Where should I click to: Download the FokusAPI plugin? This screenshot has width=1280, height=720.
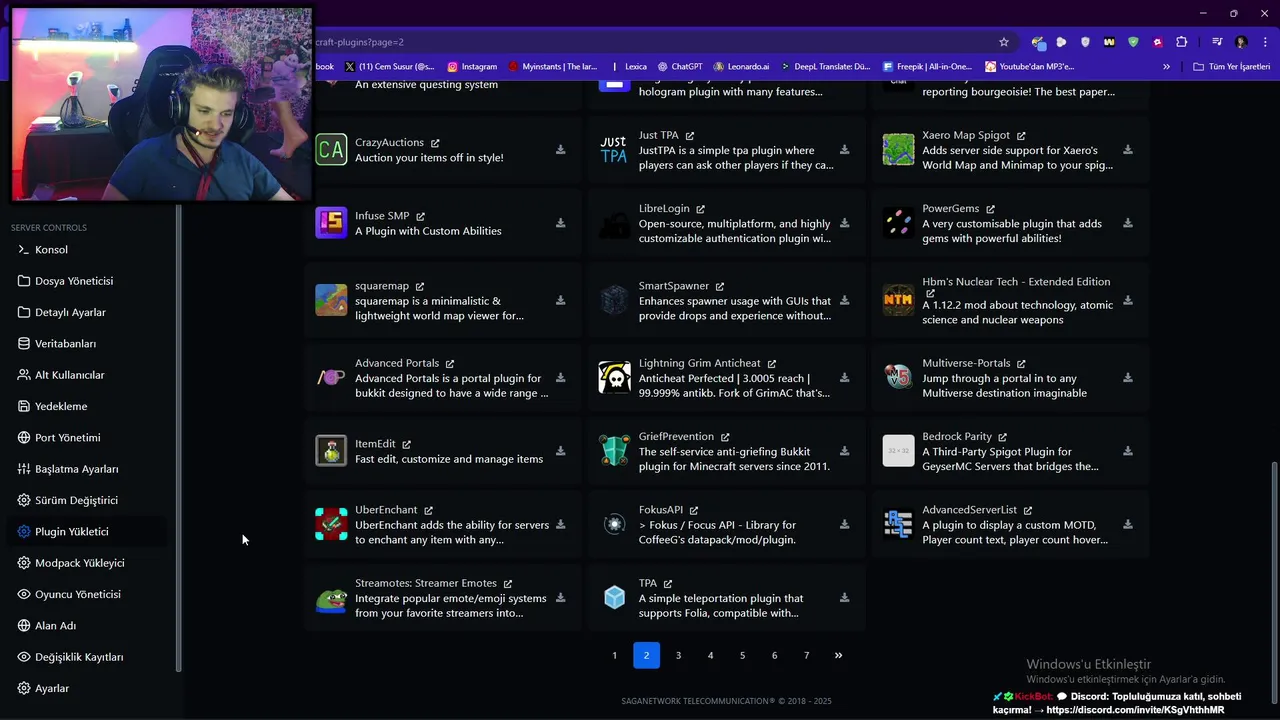point(844,524)
